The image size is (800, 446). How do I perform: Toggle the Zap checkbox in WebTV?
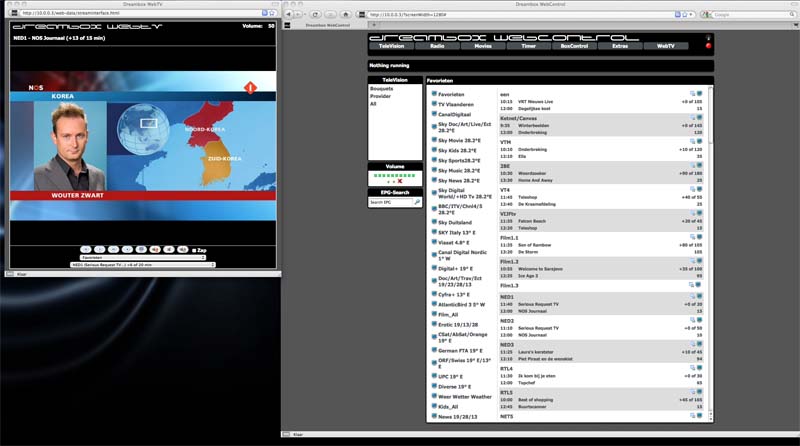[194, 251]
